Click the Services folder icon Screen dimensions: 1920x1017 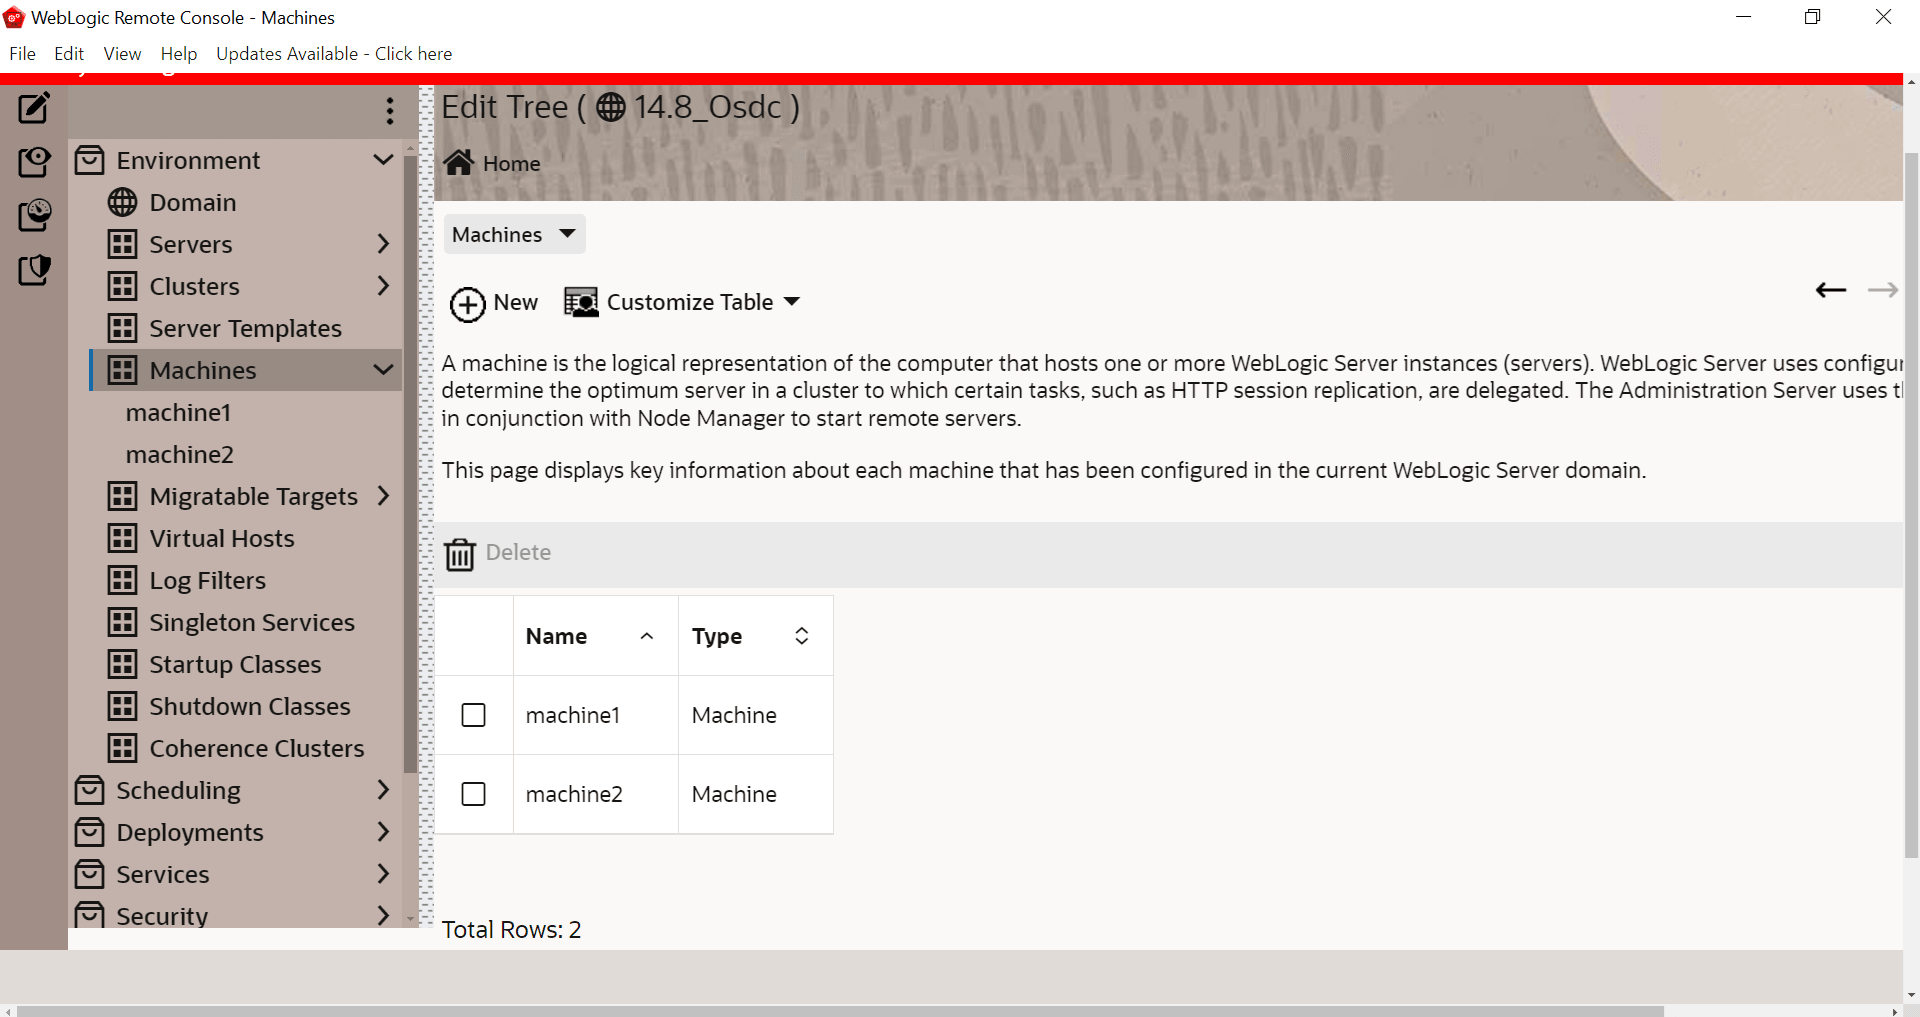[x=90, y=874]
